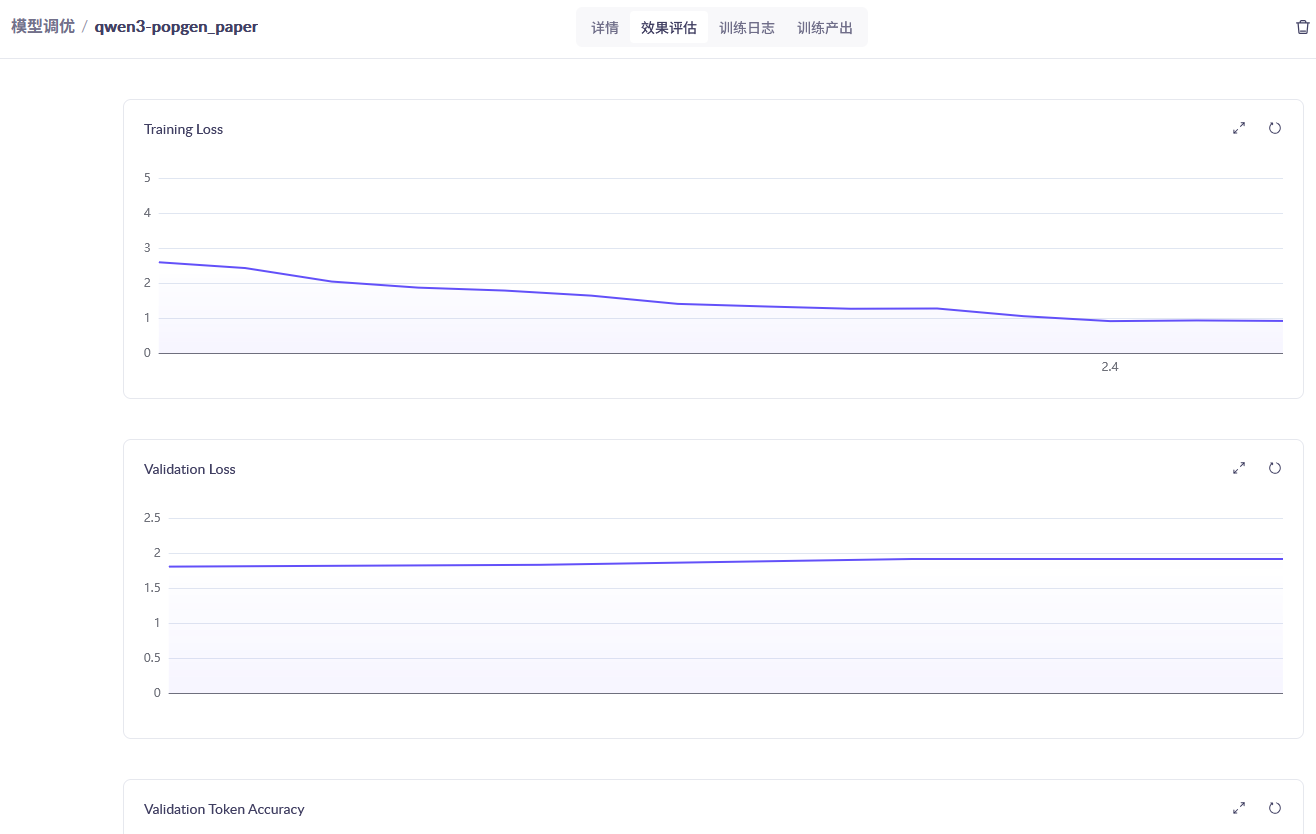Click the qwen3-popgen_paper breadcrumb title
This screenshot has width=1316, height=834.
pyautogui.click(x=176, y=27)
